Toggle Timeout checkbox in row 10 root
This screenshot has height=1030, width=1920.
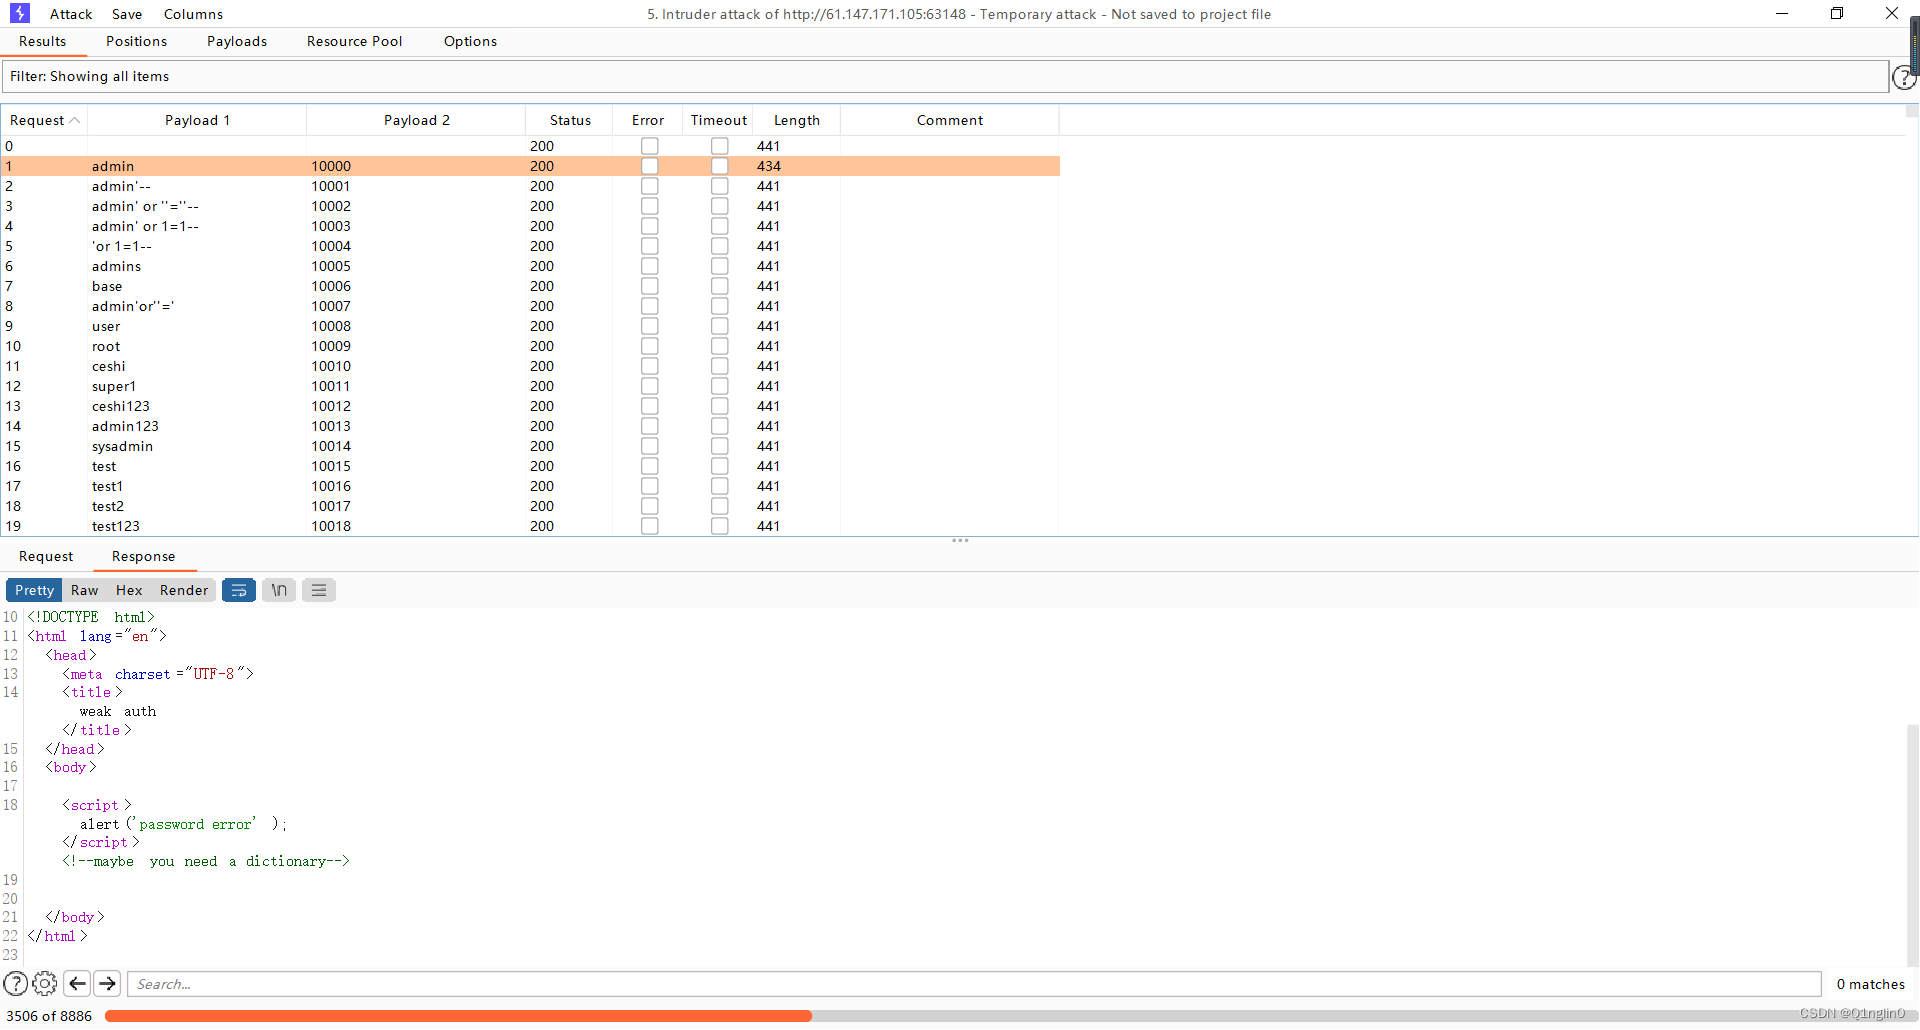[720, 346]
